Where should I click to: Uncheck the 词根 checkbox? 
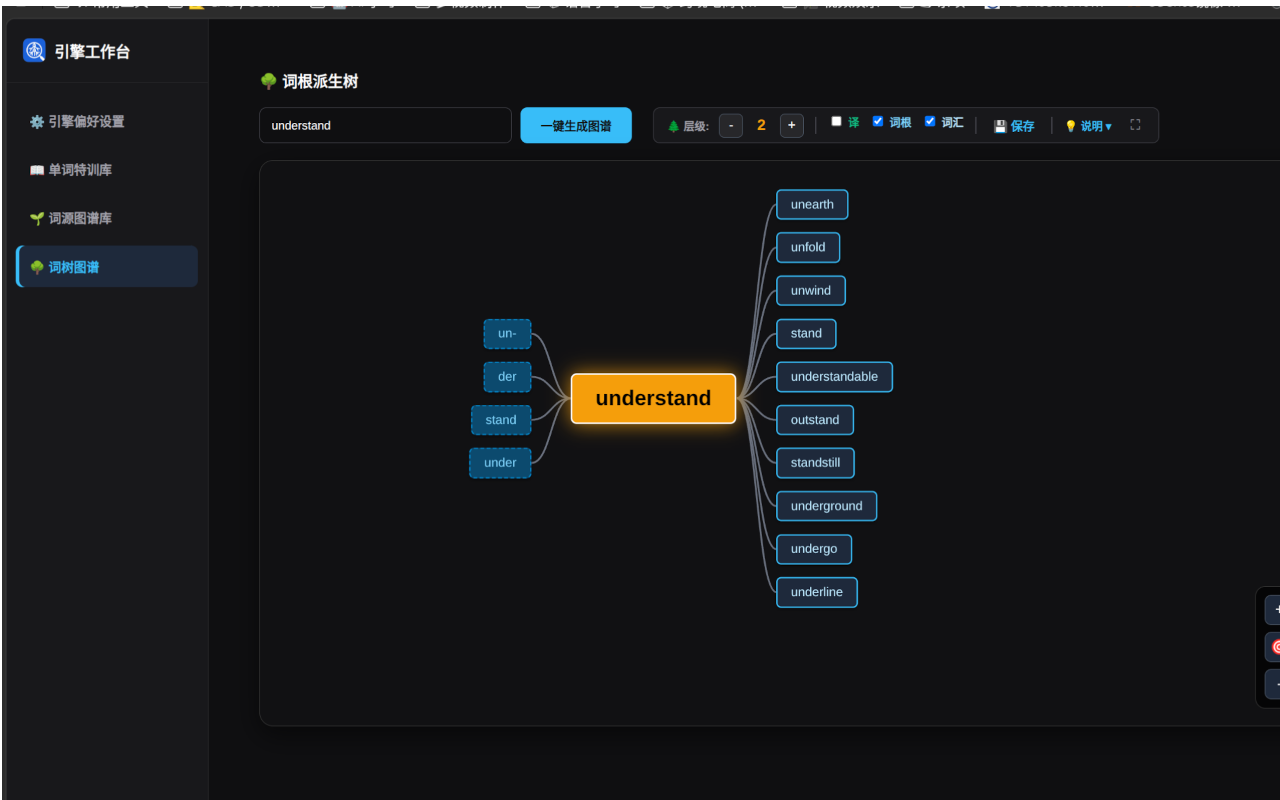878,122
